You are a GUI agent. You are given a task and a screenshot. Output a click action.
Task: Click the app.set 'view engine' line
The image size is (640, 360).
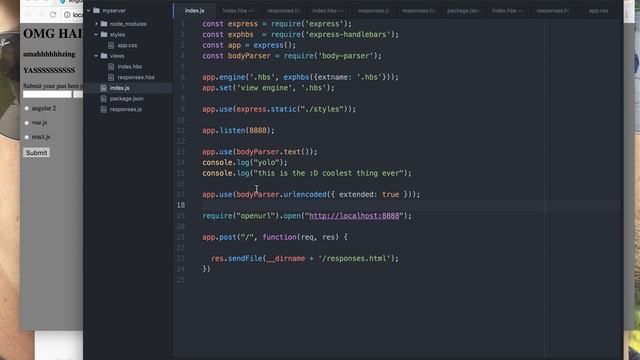(268, 88)
